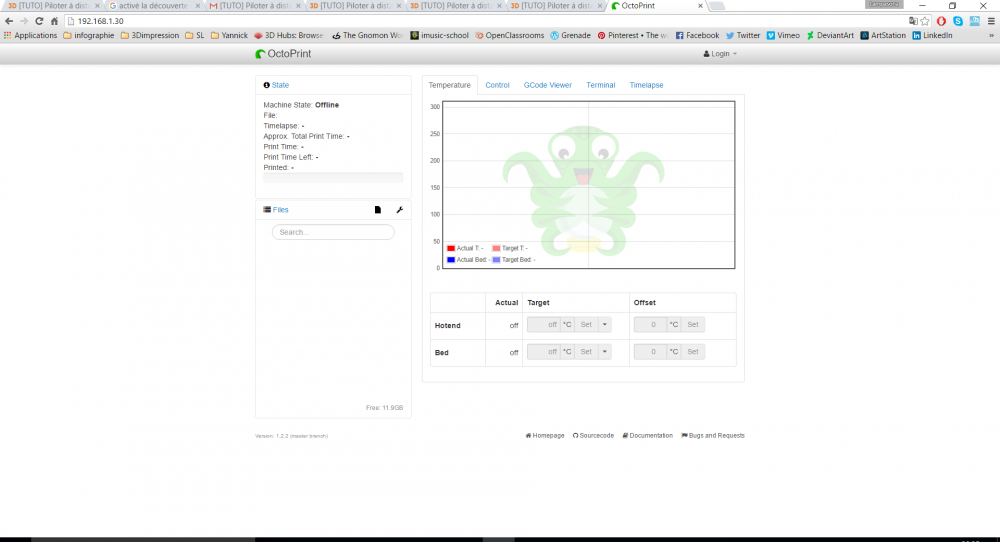Open the infographie bookmarks folder
1000x542 pixels.
click(x=89, y=35)
